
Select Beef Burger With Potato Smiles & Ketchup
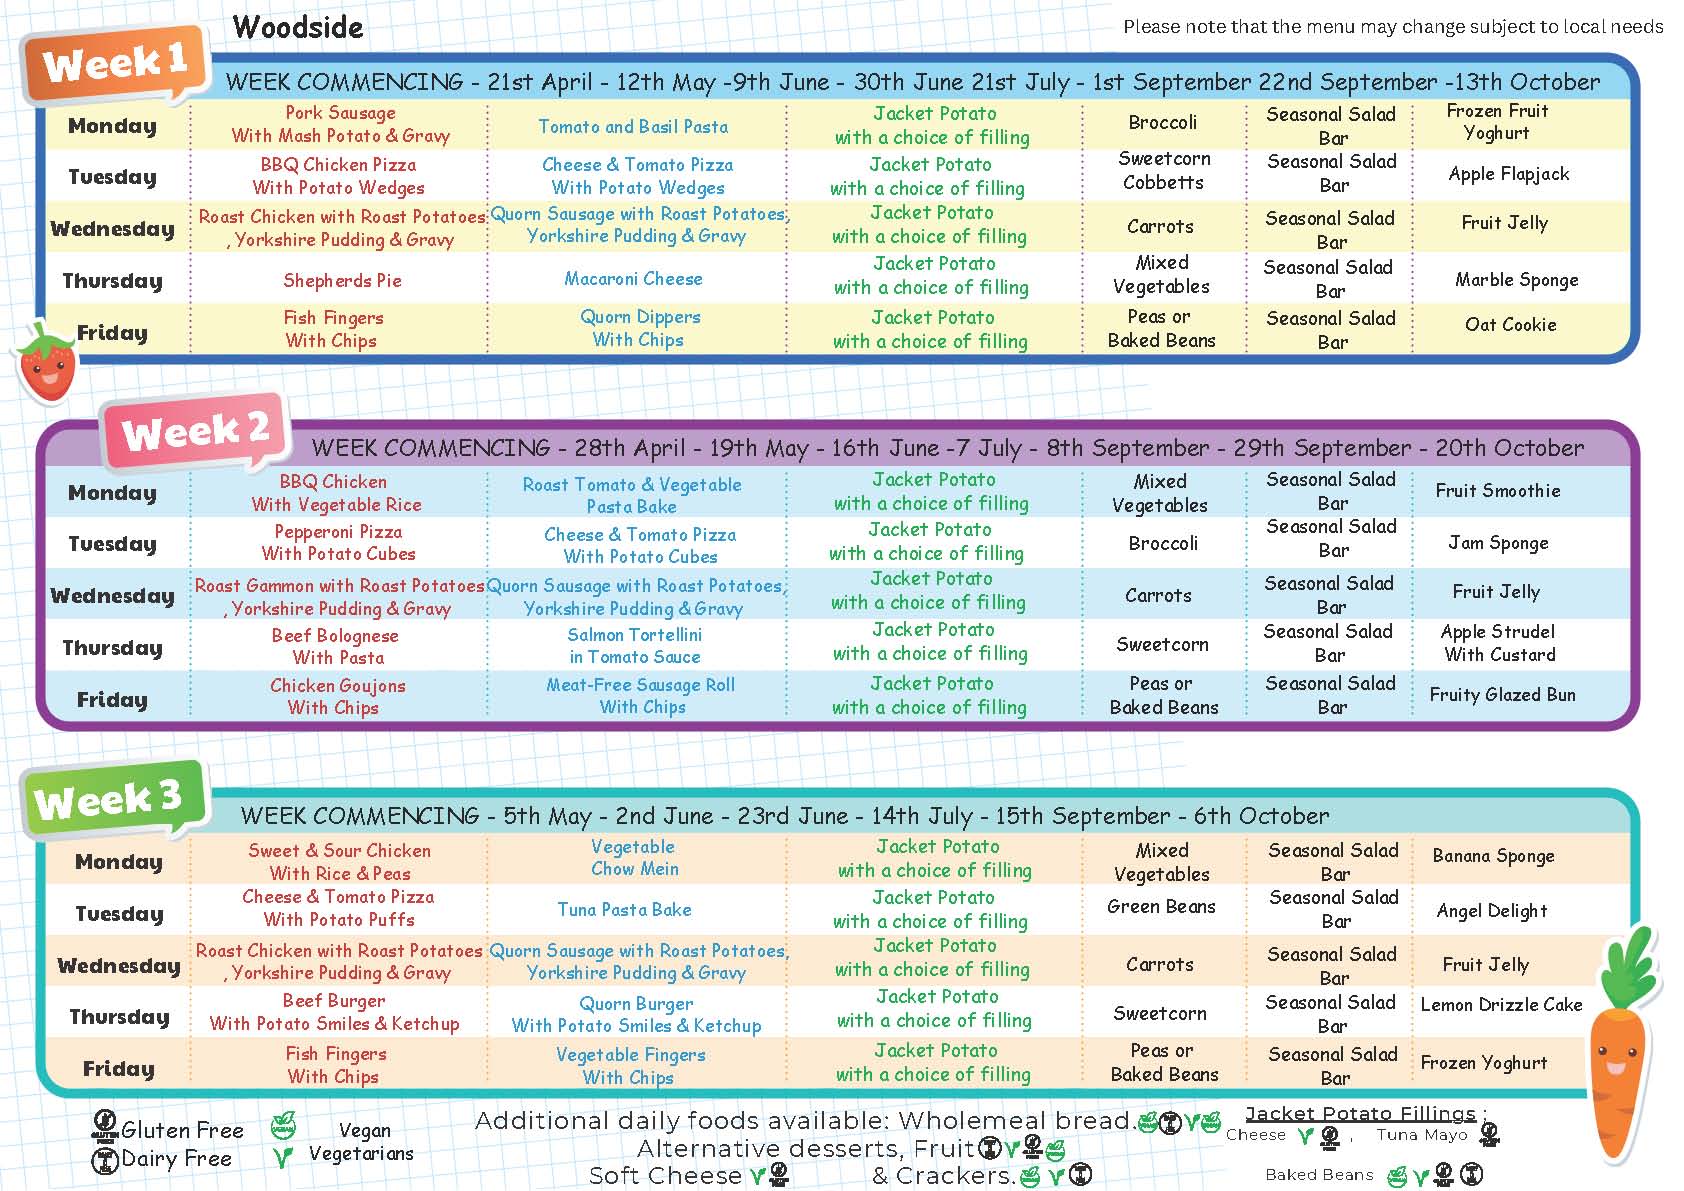(x=334, y=1013)
